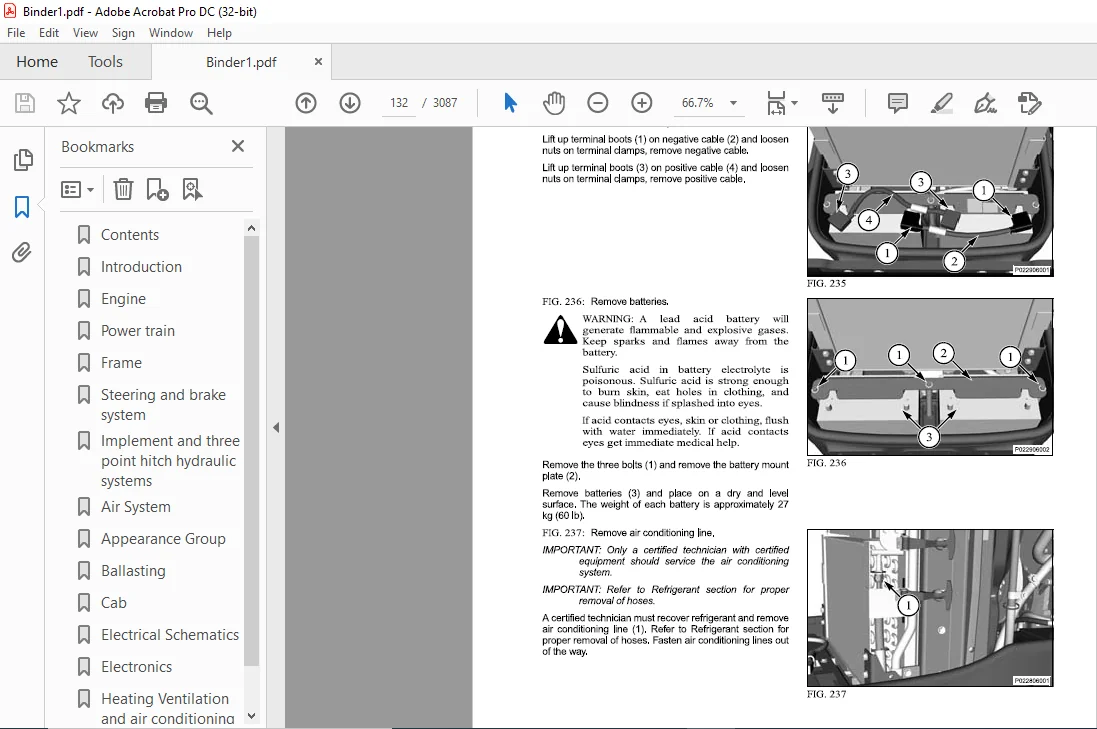Open the View menu
The height and width of the screenshot is (729, 1097).
[85, 33]
